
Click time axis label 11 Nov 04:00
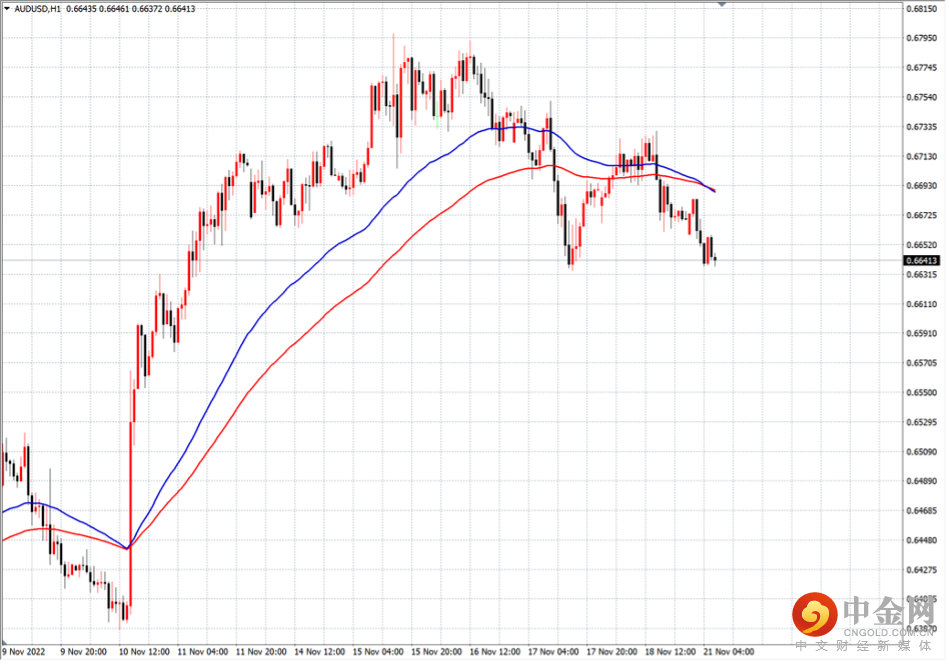click(x=203, y=652)
